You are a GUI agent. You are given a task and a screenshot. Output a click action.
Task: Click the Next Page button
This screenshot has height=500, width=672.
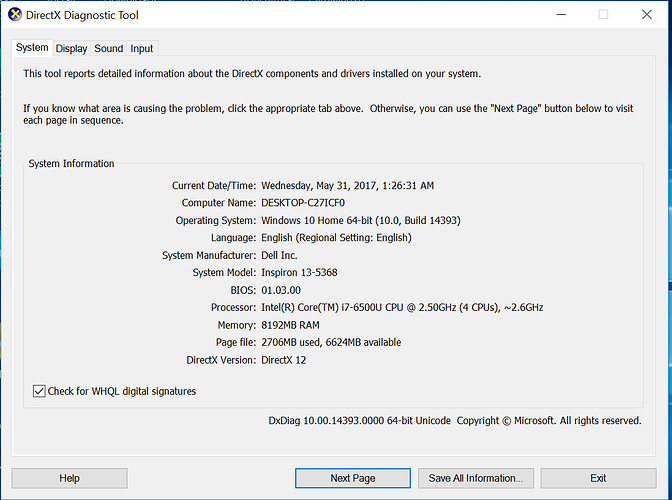[353, 478]
